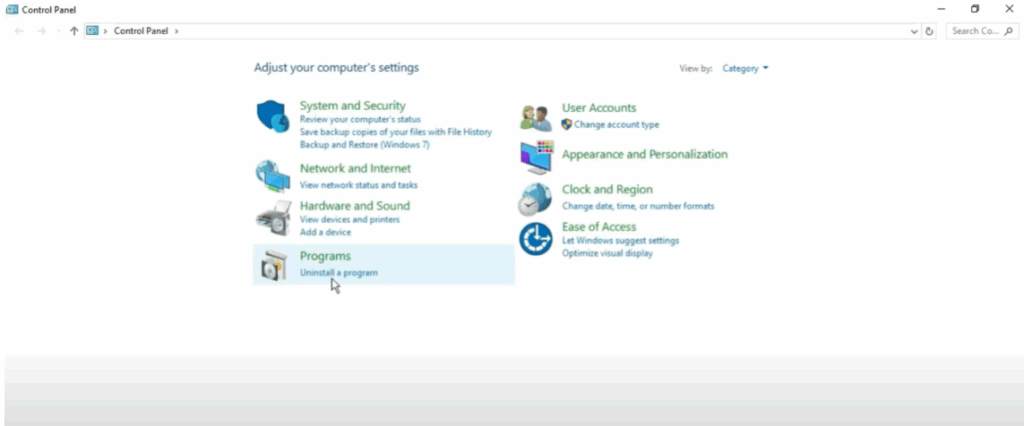Open the Appearance and Personalization monitor icon
The height and width of the screenshot is (426, 1024).
(537, 157)
